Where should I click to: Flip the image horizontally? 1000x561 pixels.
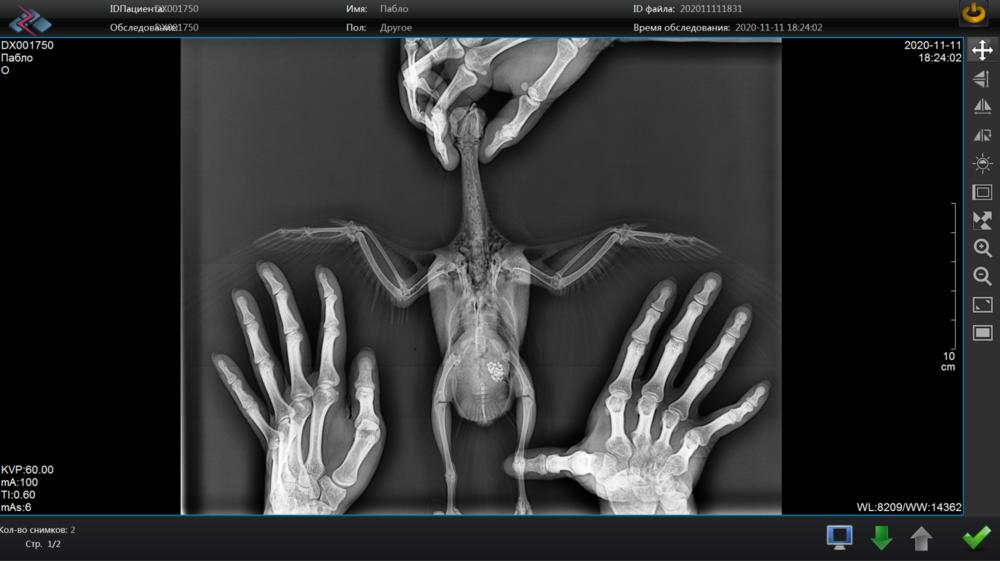click(982, 106)
